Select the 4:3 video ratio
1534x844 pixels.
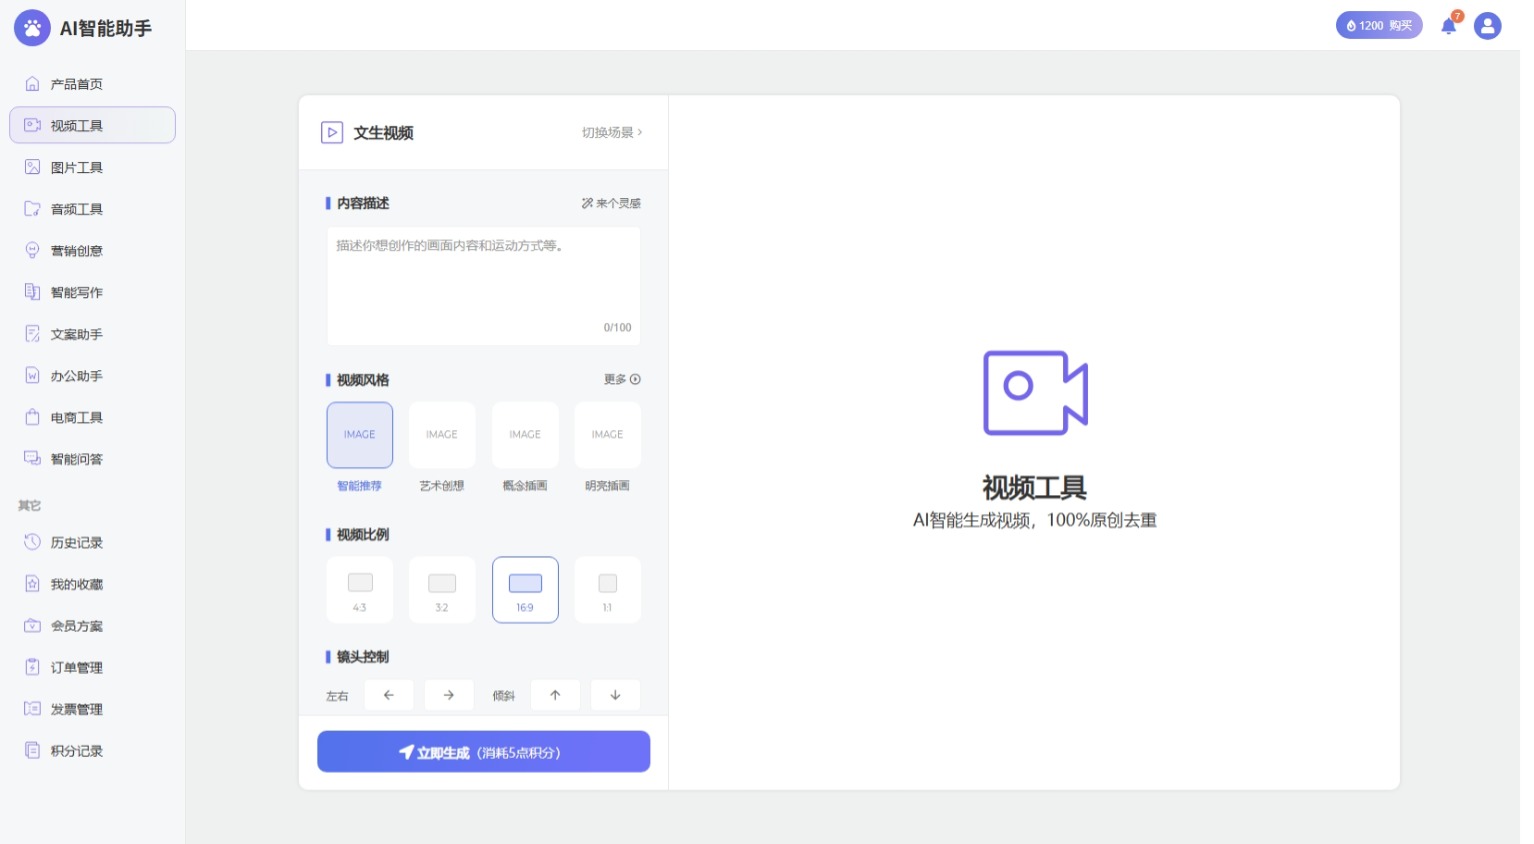(360, 590)
